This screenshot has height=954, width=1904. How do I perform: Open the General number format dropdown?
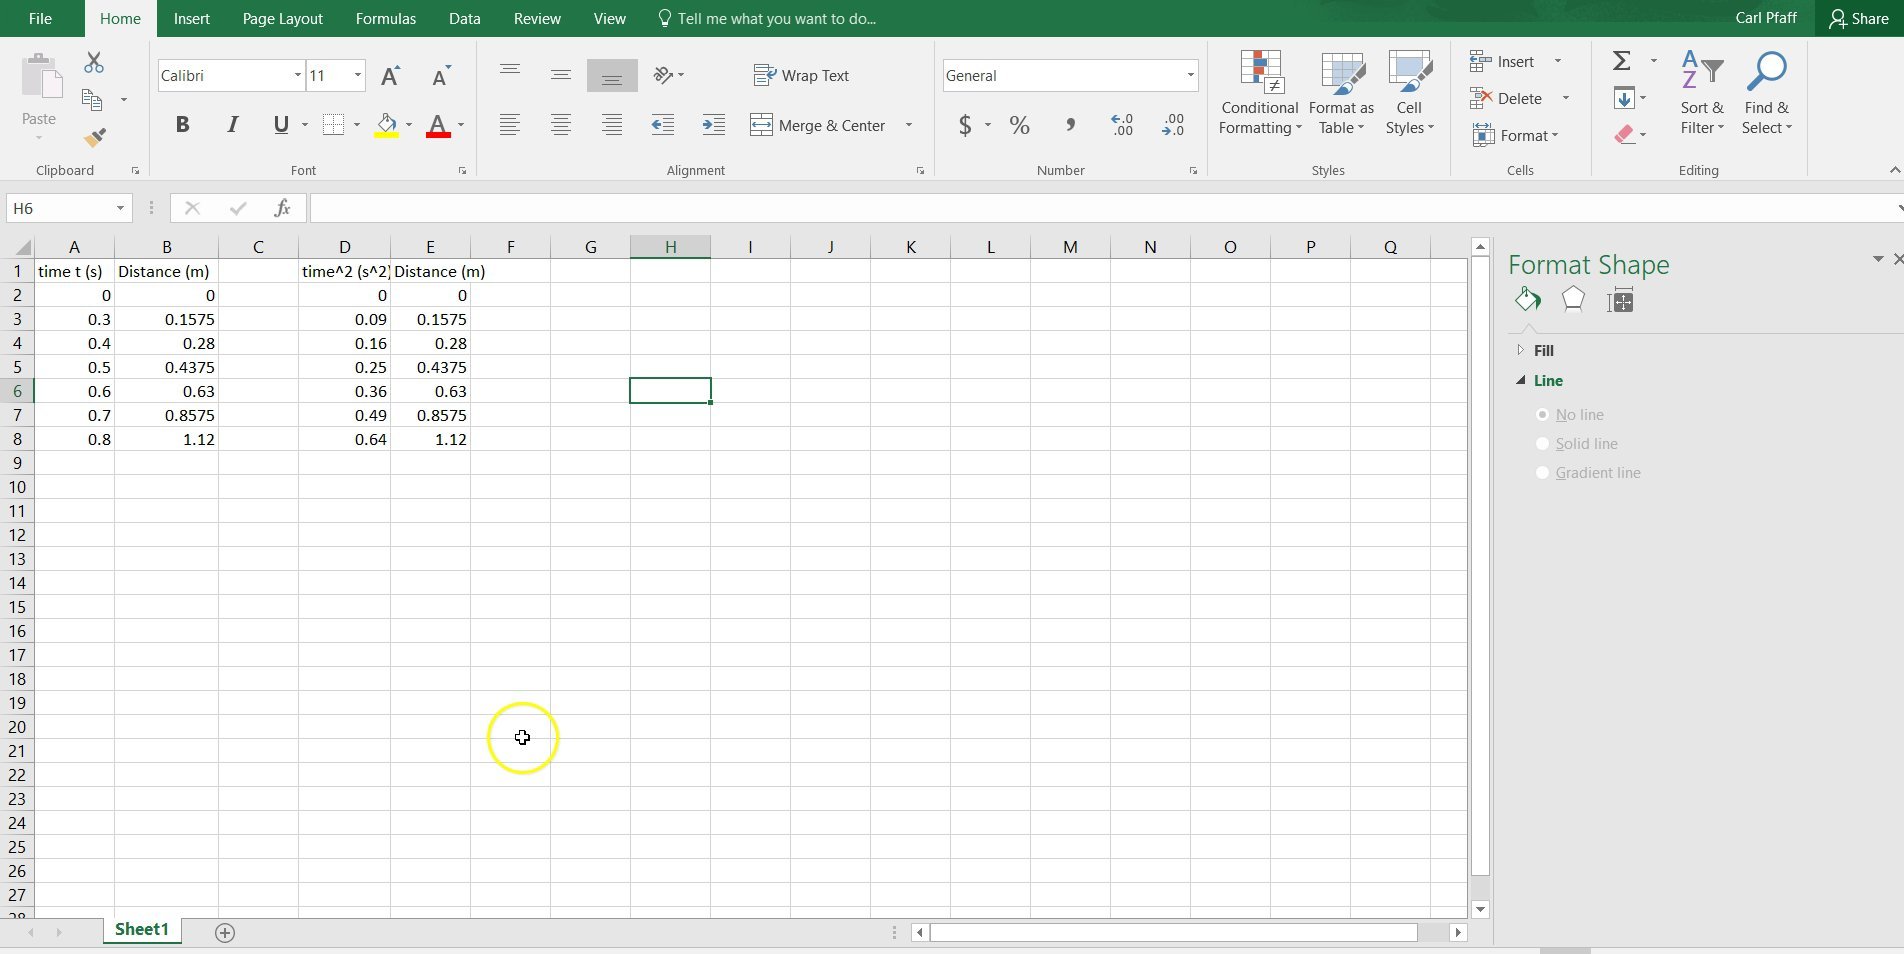(1188, 75)
